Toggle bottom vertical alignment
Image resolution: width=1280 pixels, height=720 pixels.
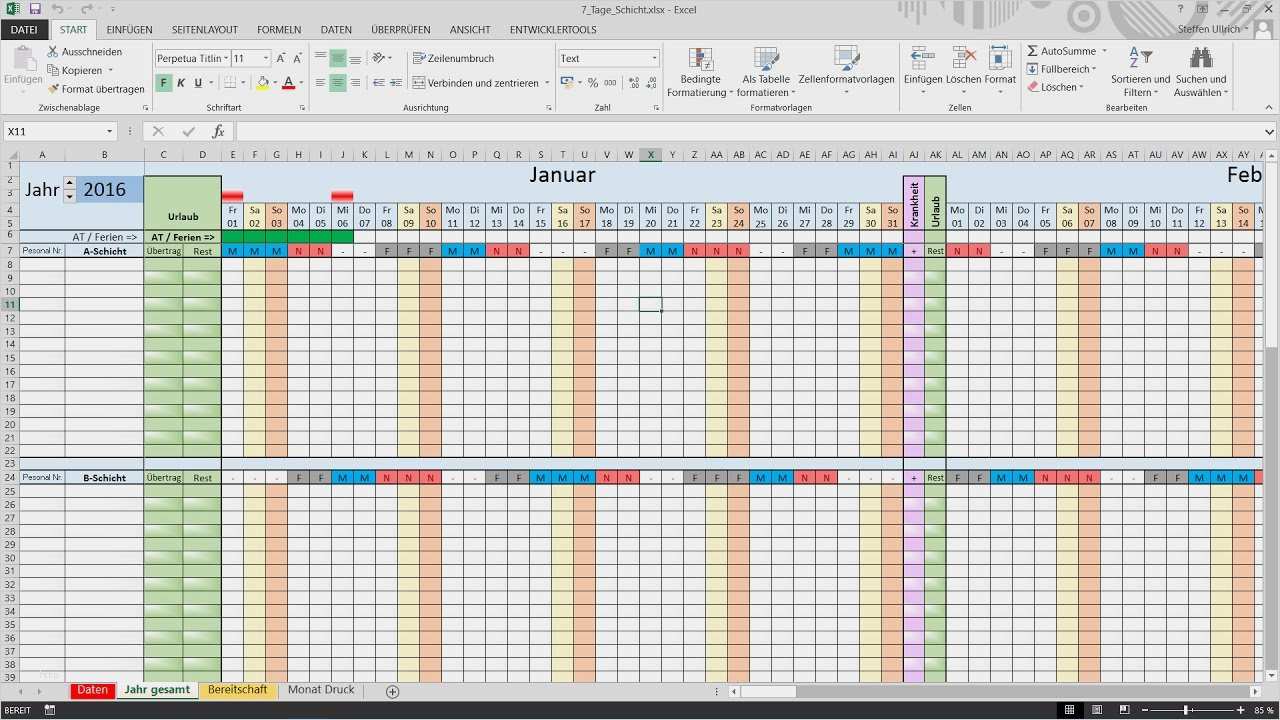[355, 58]
